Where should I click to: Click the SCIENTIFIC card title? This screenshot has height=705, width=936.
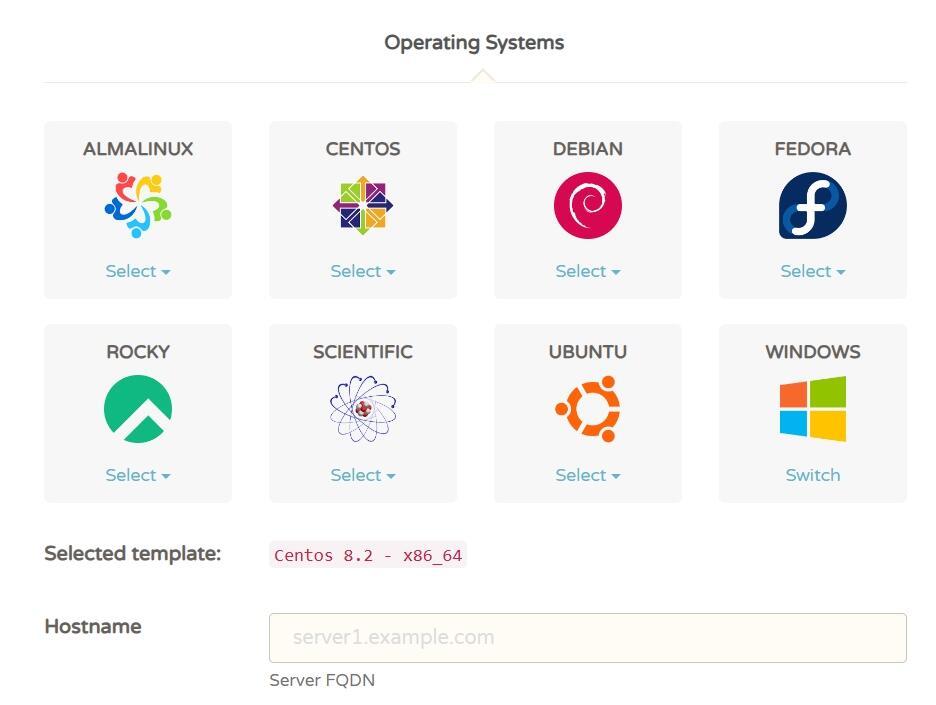(x=363, y=352)
